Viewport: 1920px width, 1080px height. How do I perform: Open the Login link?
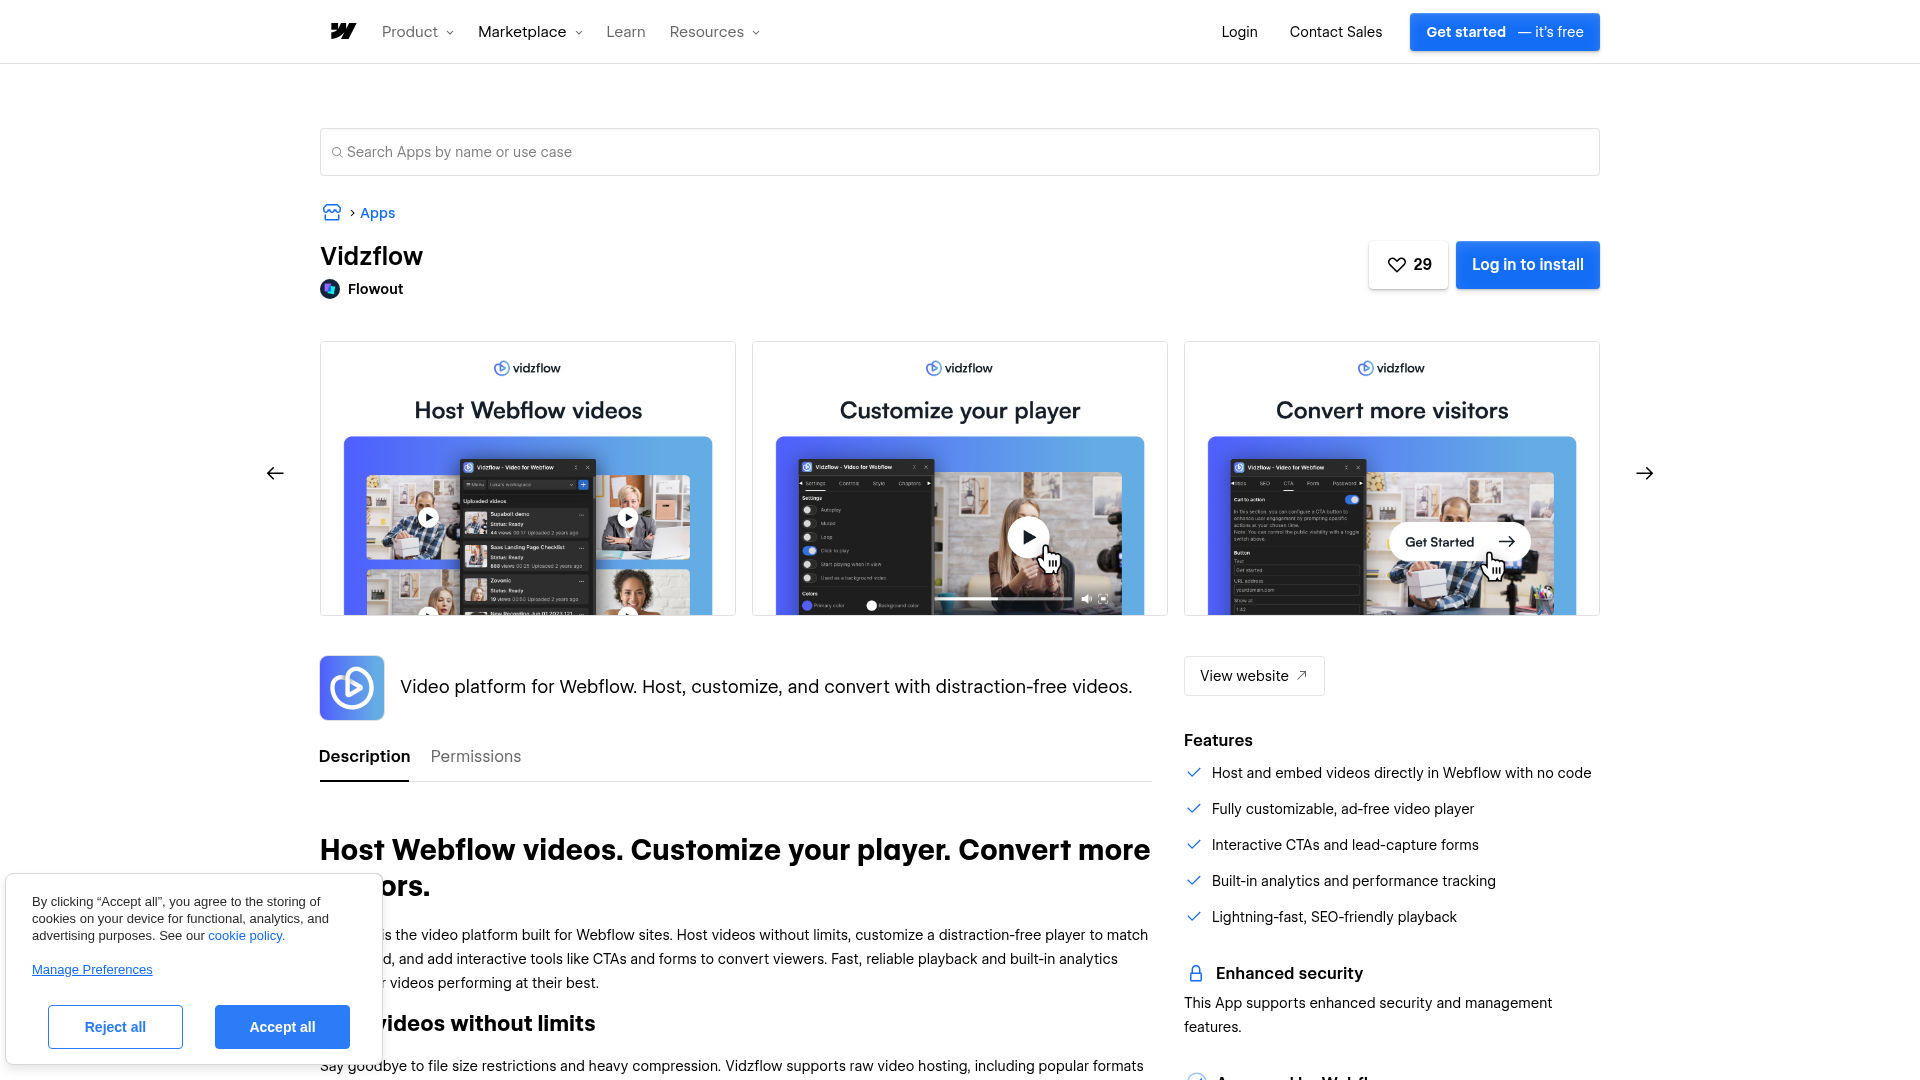(1239, 32)
